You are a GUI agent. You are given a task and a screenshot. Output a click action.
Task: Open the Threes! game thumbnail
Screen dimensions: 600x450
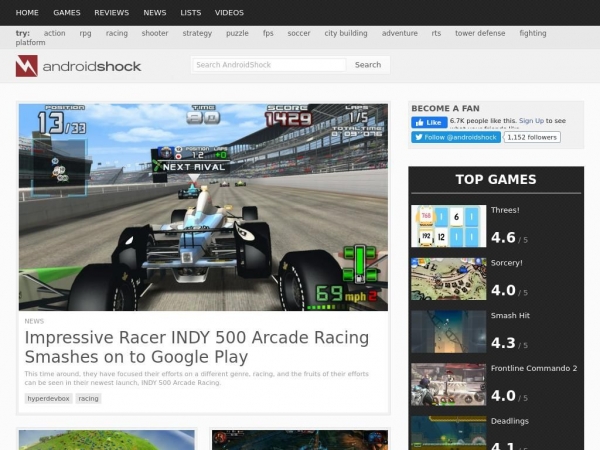448,226
